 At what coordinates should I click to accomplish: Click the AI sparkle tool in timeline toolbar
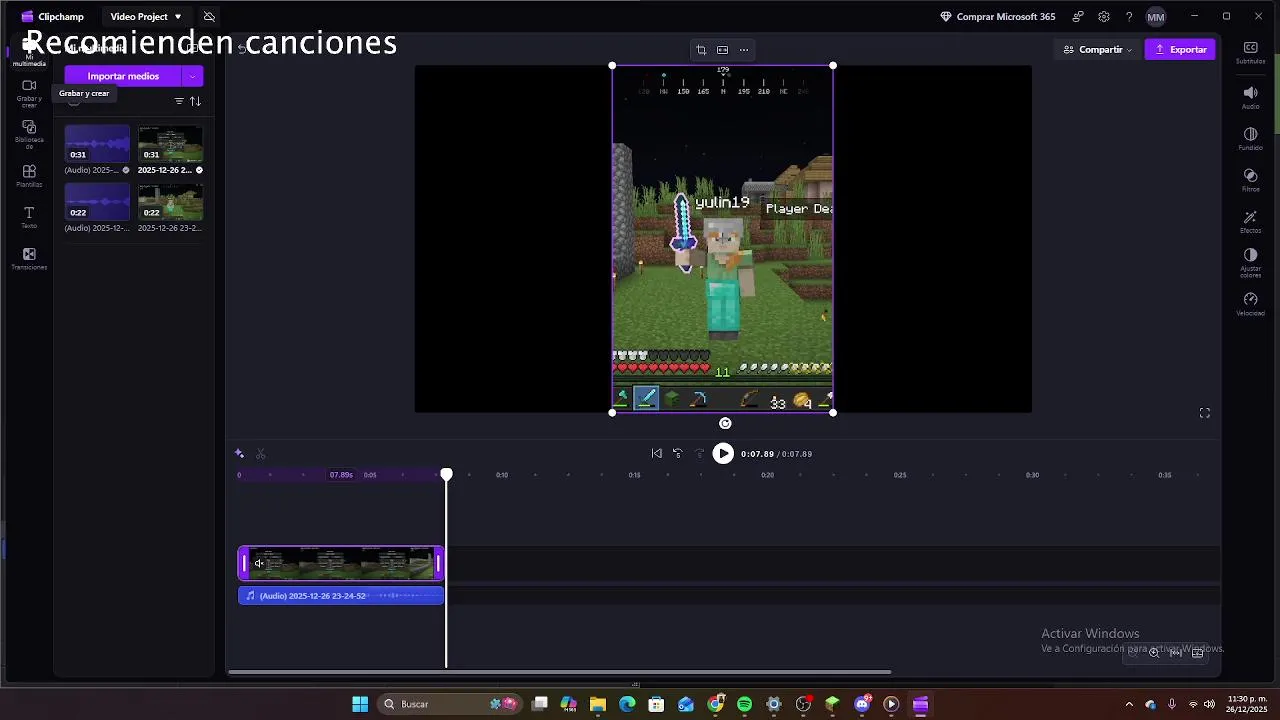[x=239, y=454]
